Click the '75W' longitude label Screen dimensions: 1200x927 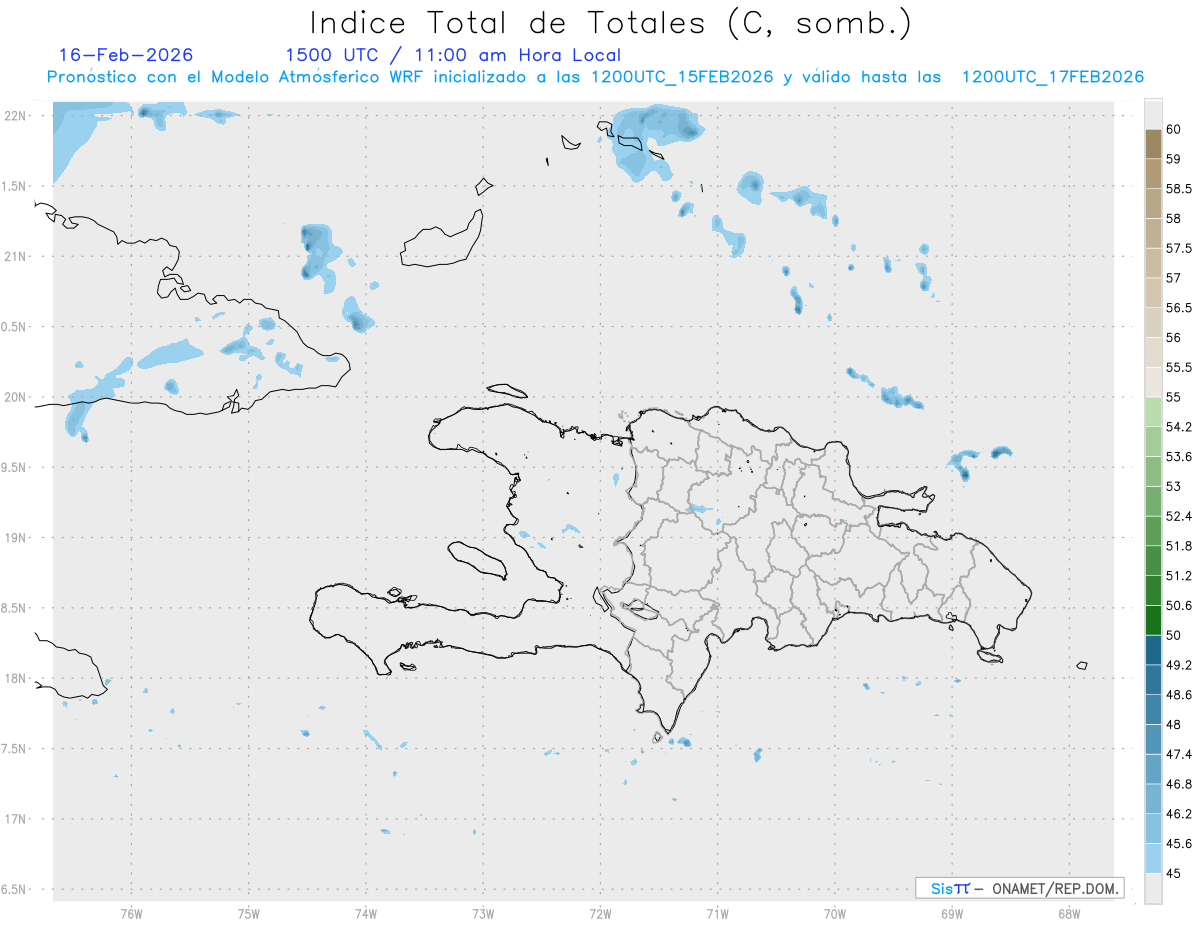coord(248,914)
